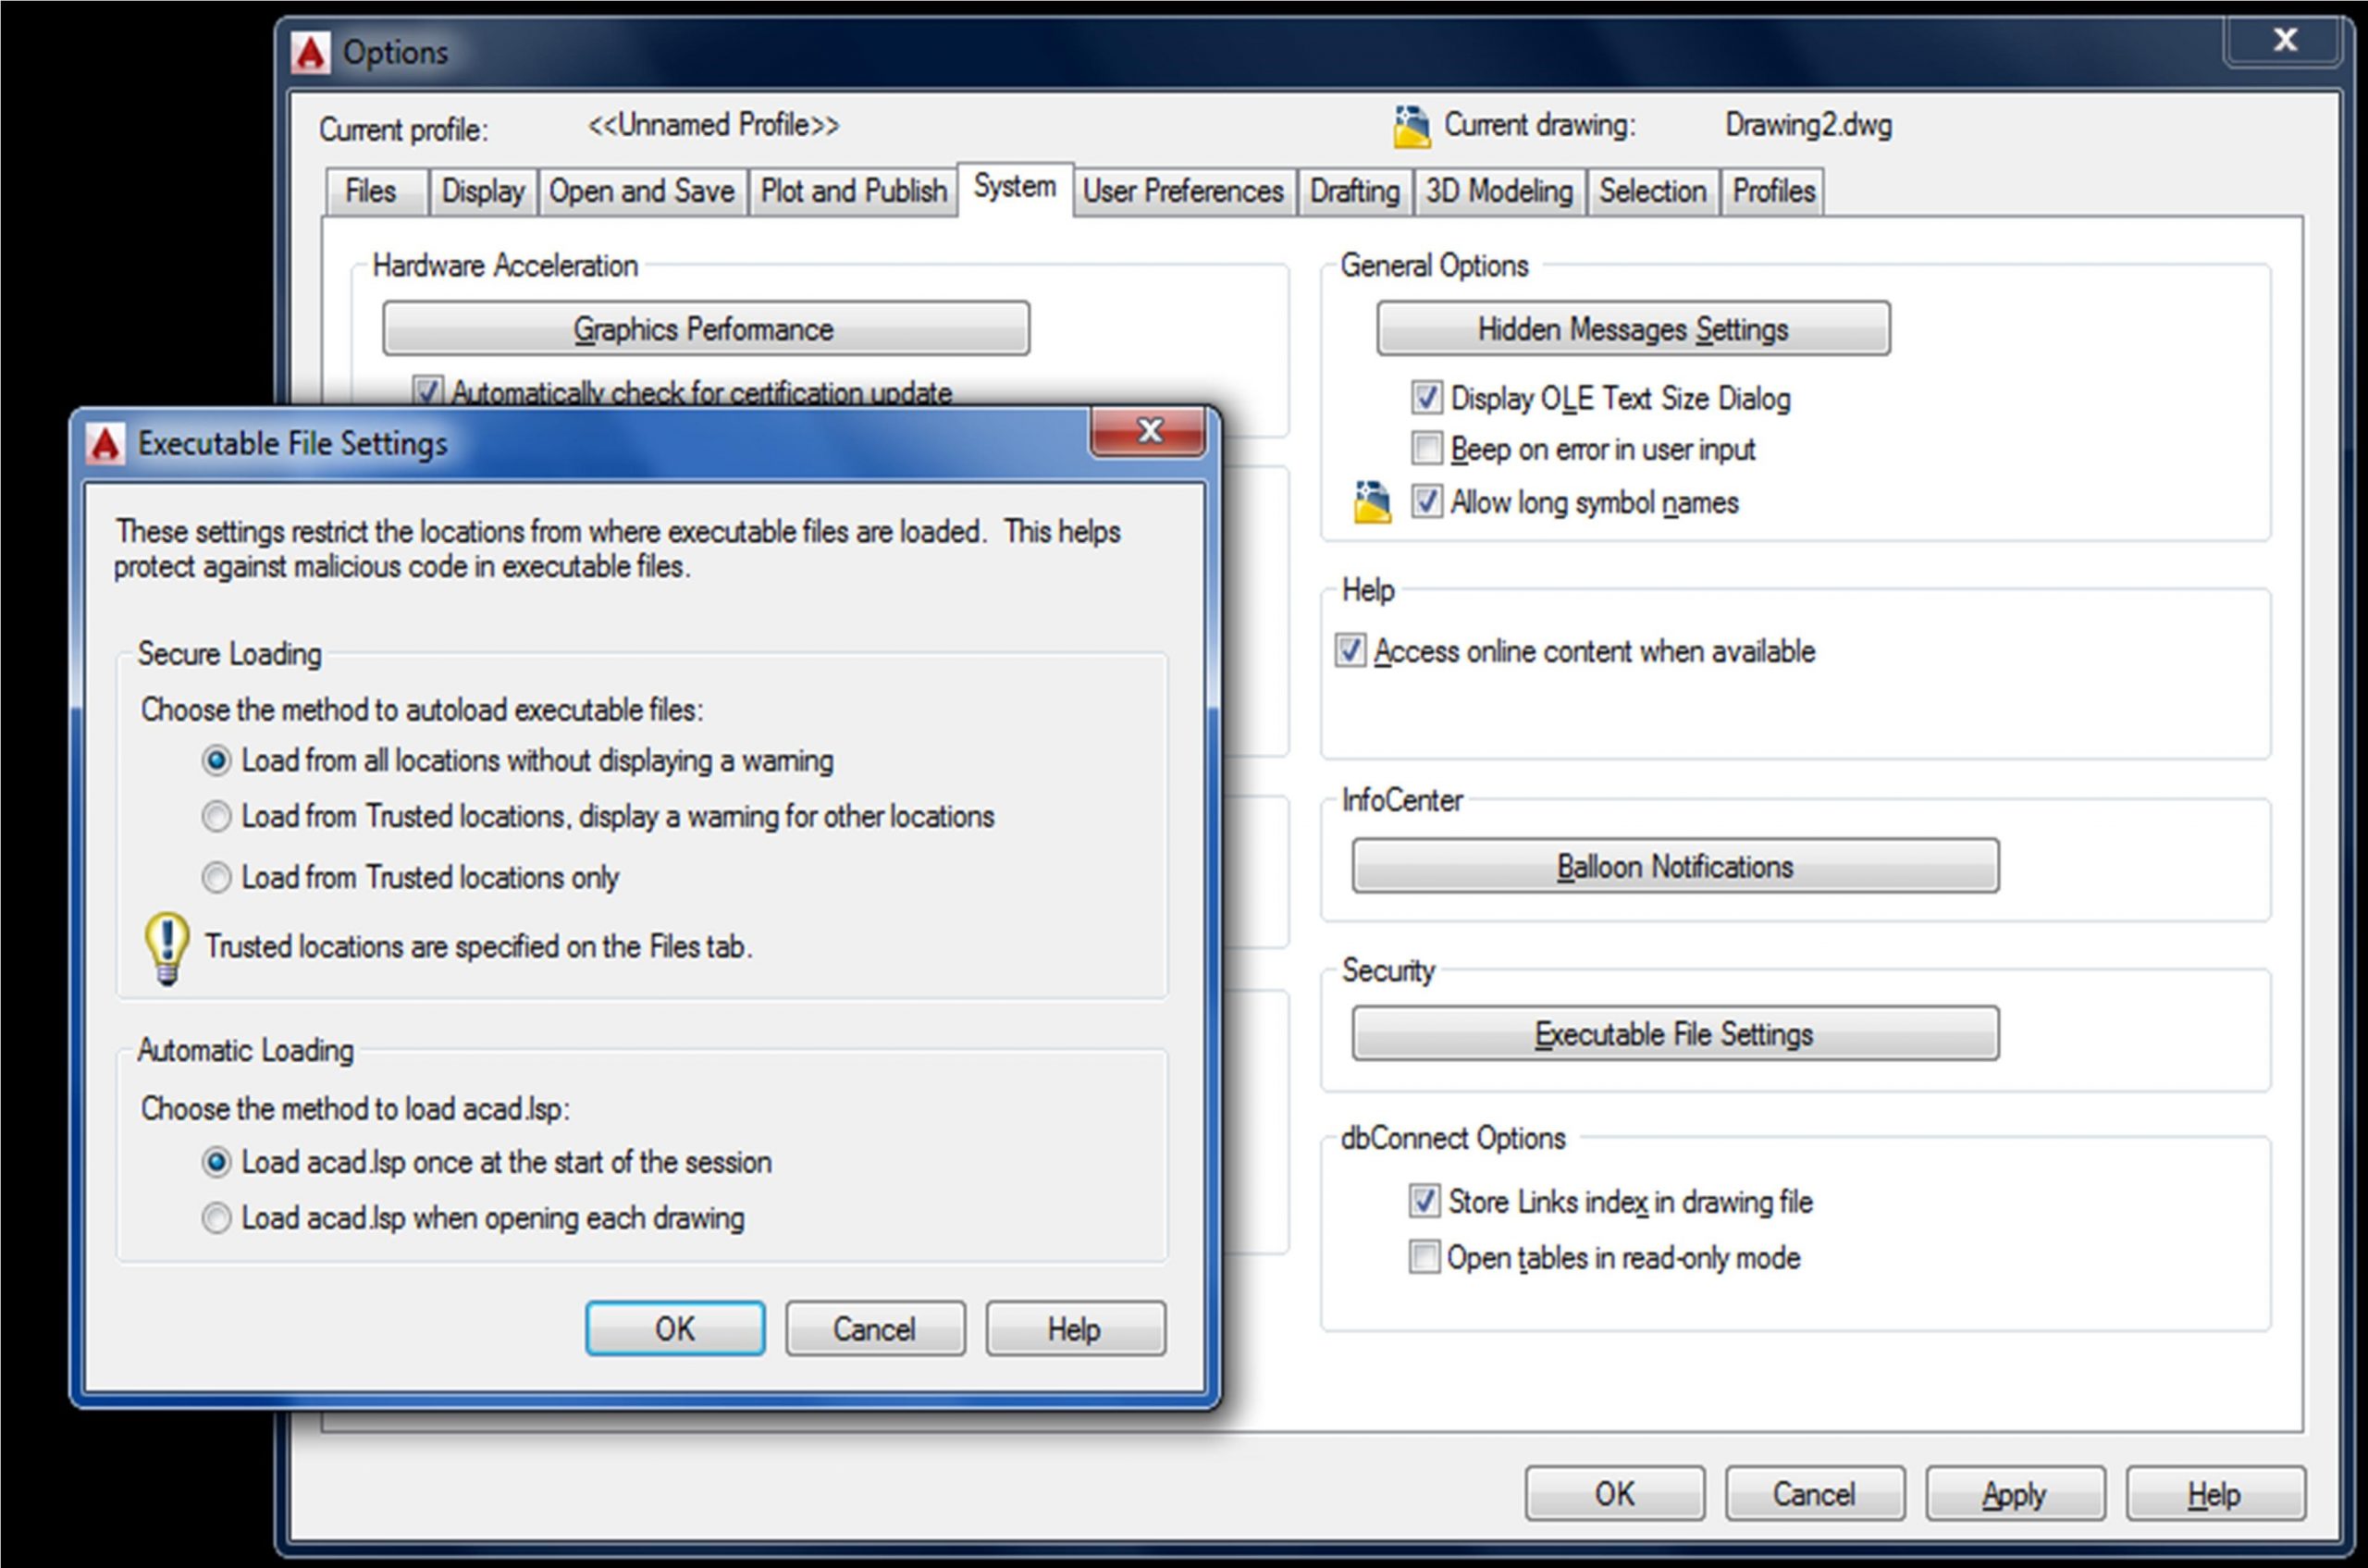
Task: Open the User Preferences tab
Action: (1183, 191)
